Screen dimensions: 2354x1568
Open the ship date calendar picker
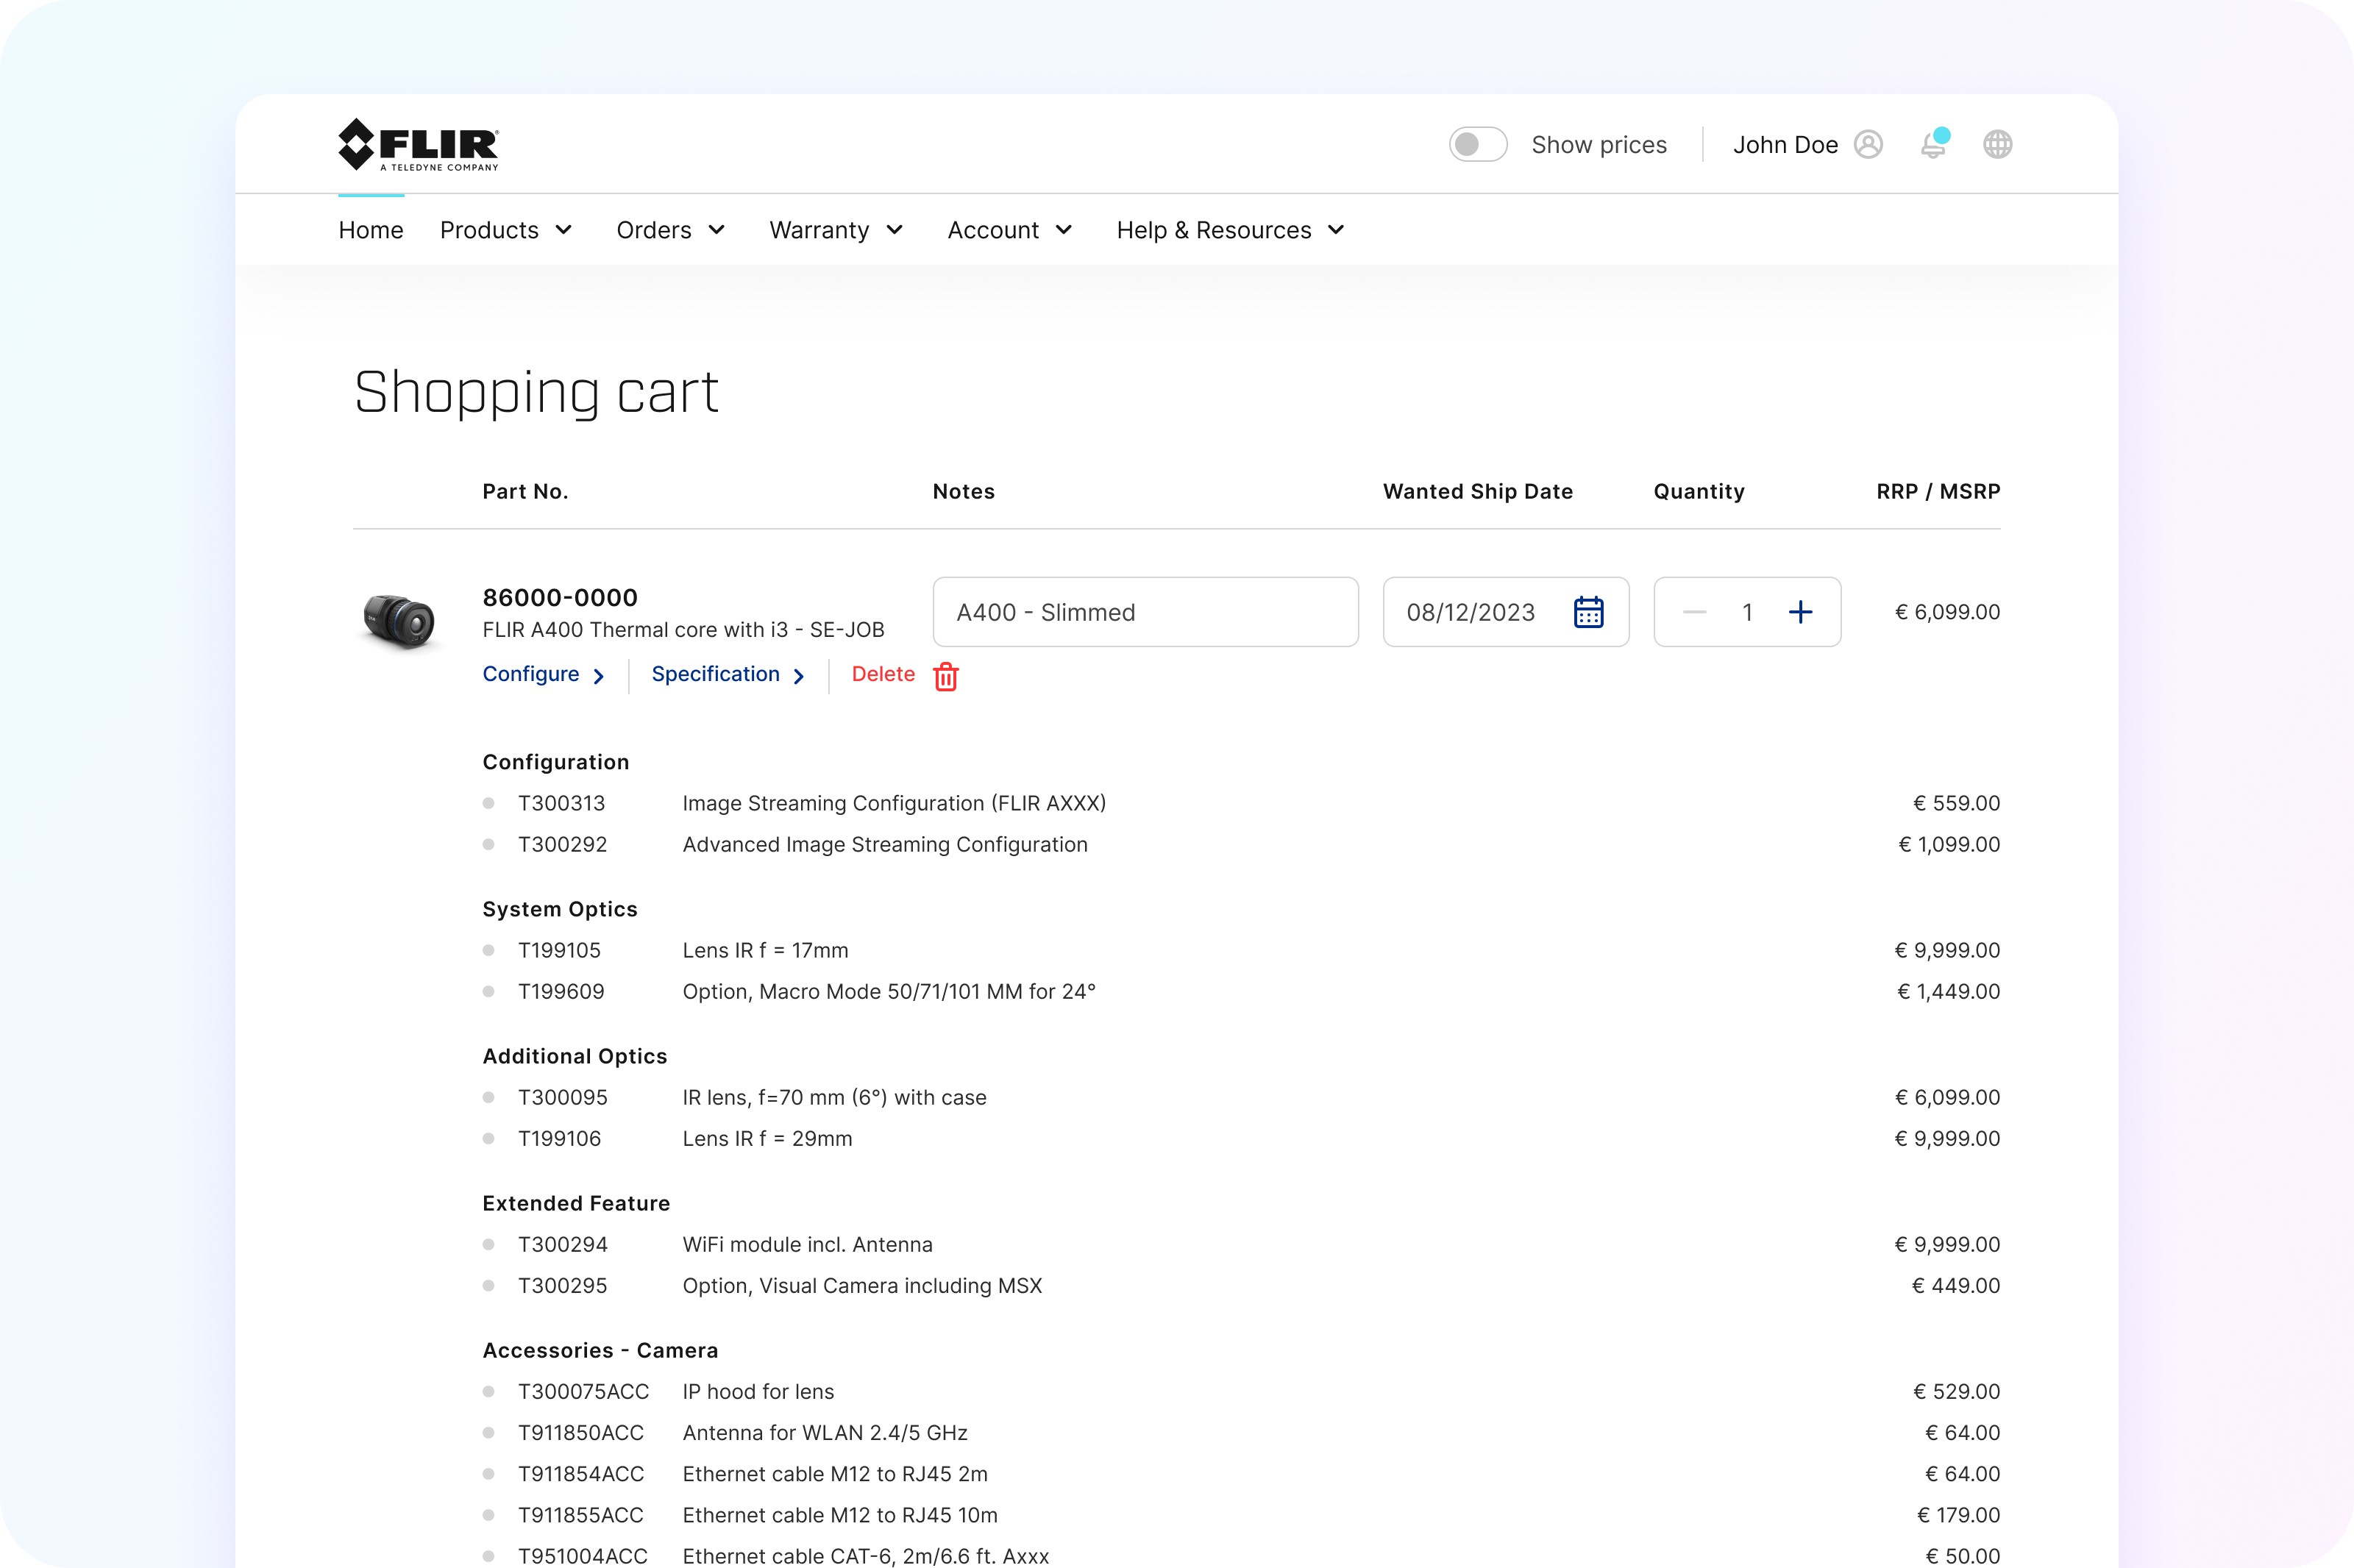1588,612
